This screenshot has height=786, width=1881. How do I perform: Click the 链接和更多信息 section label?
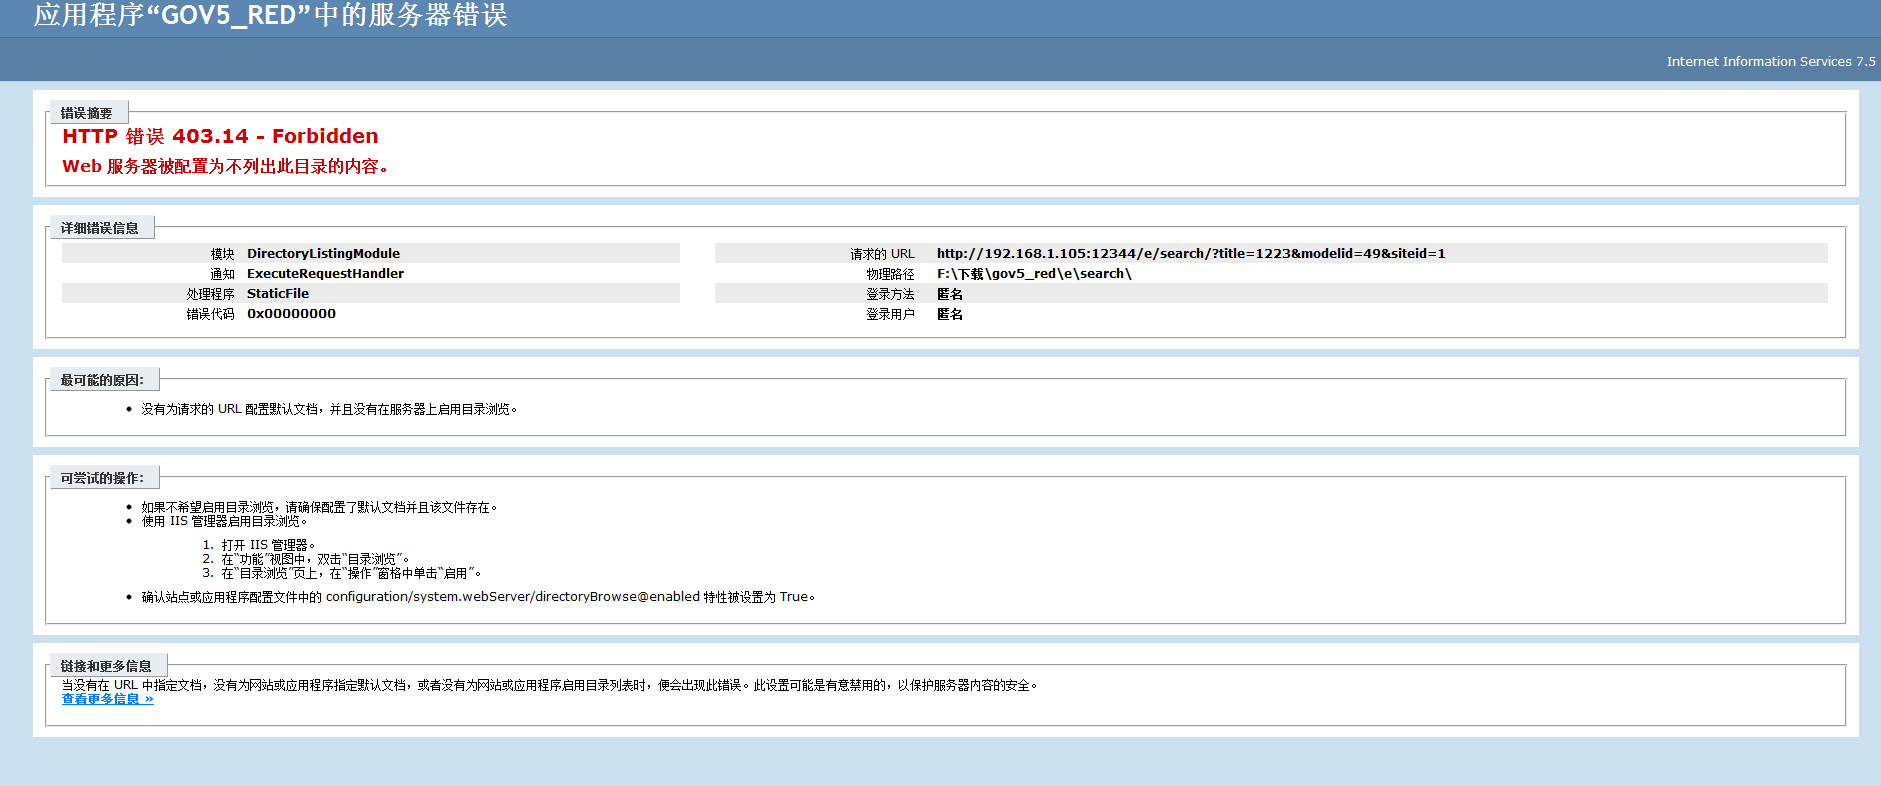[x=106, y=666]
